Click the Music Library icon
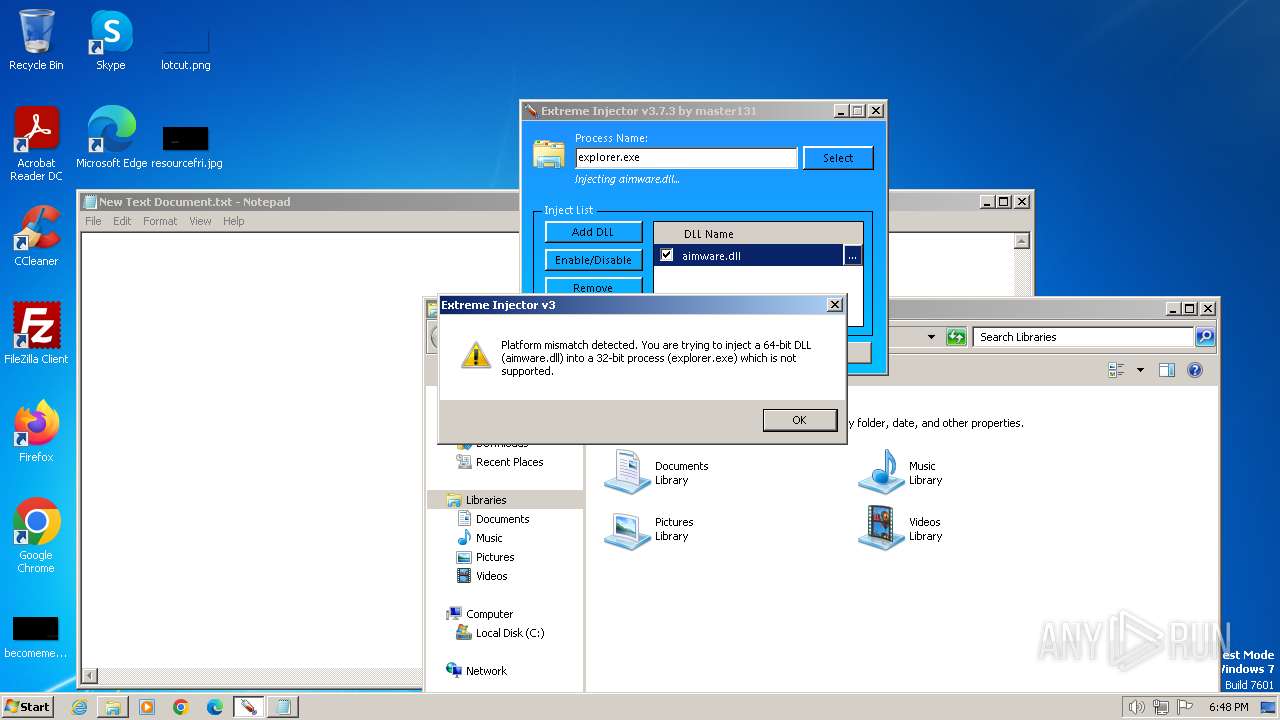The height and width of the screenshot is (720, 1280). coord(881,472)
